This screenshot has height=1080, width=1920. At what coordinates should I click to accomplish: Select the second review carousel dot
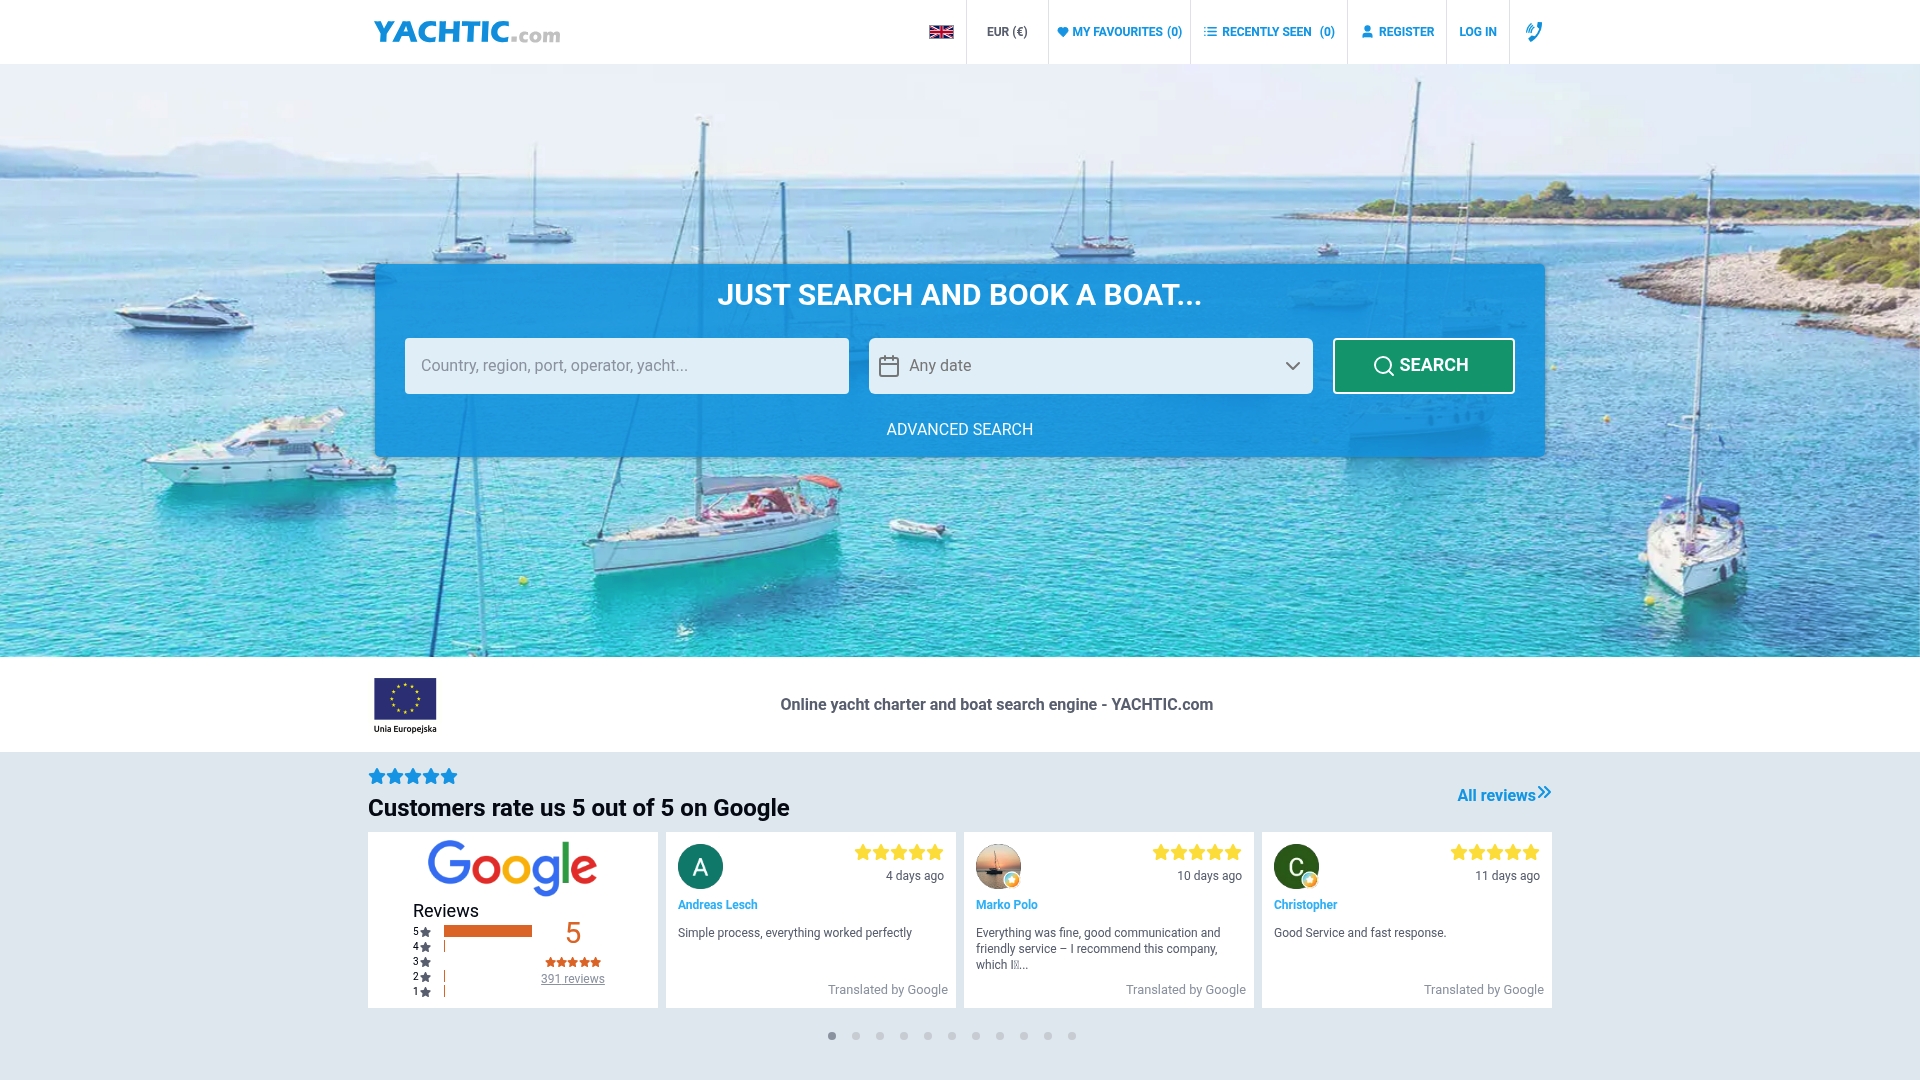856,1036
